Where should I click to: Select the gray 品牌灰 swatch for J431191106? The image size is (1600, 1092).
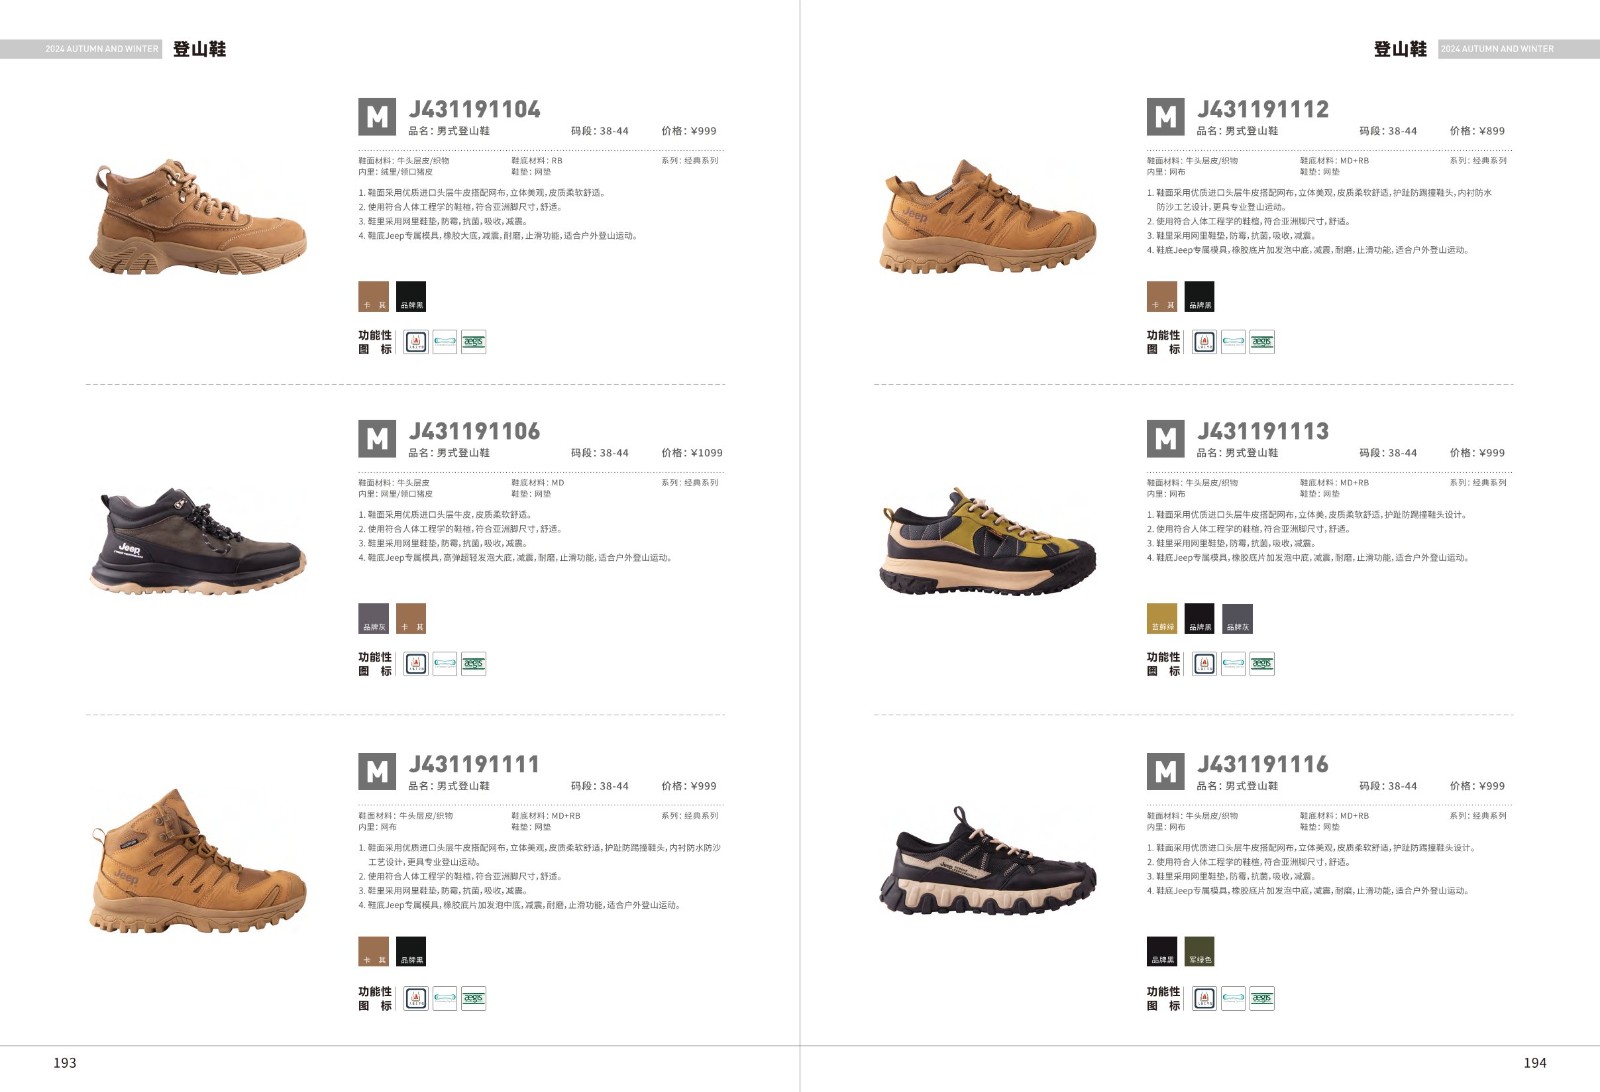373,619
